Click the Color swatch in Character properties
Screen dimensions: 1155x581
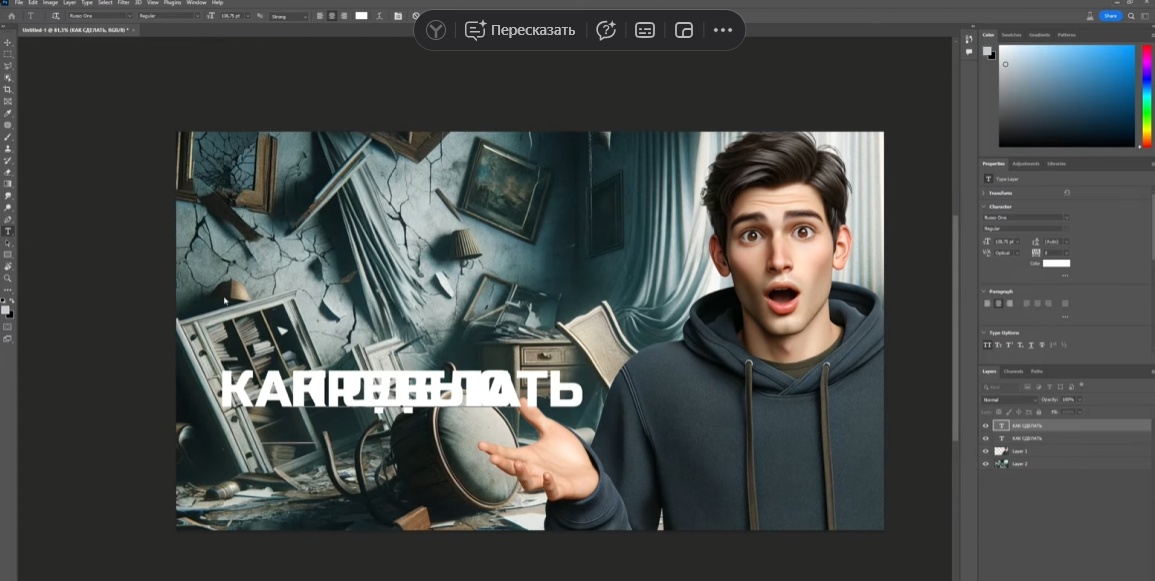pyautogui.click(x=1056, y=264)
